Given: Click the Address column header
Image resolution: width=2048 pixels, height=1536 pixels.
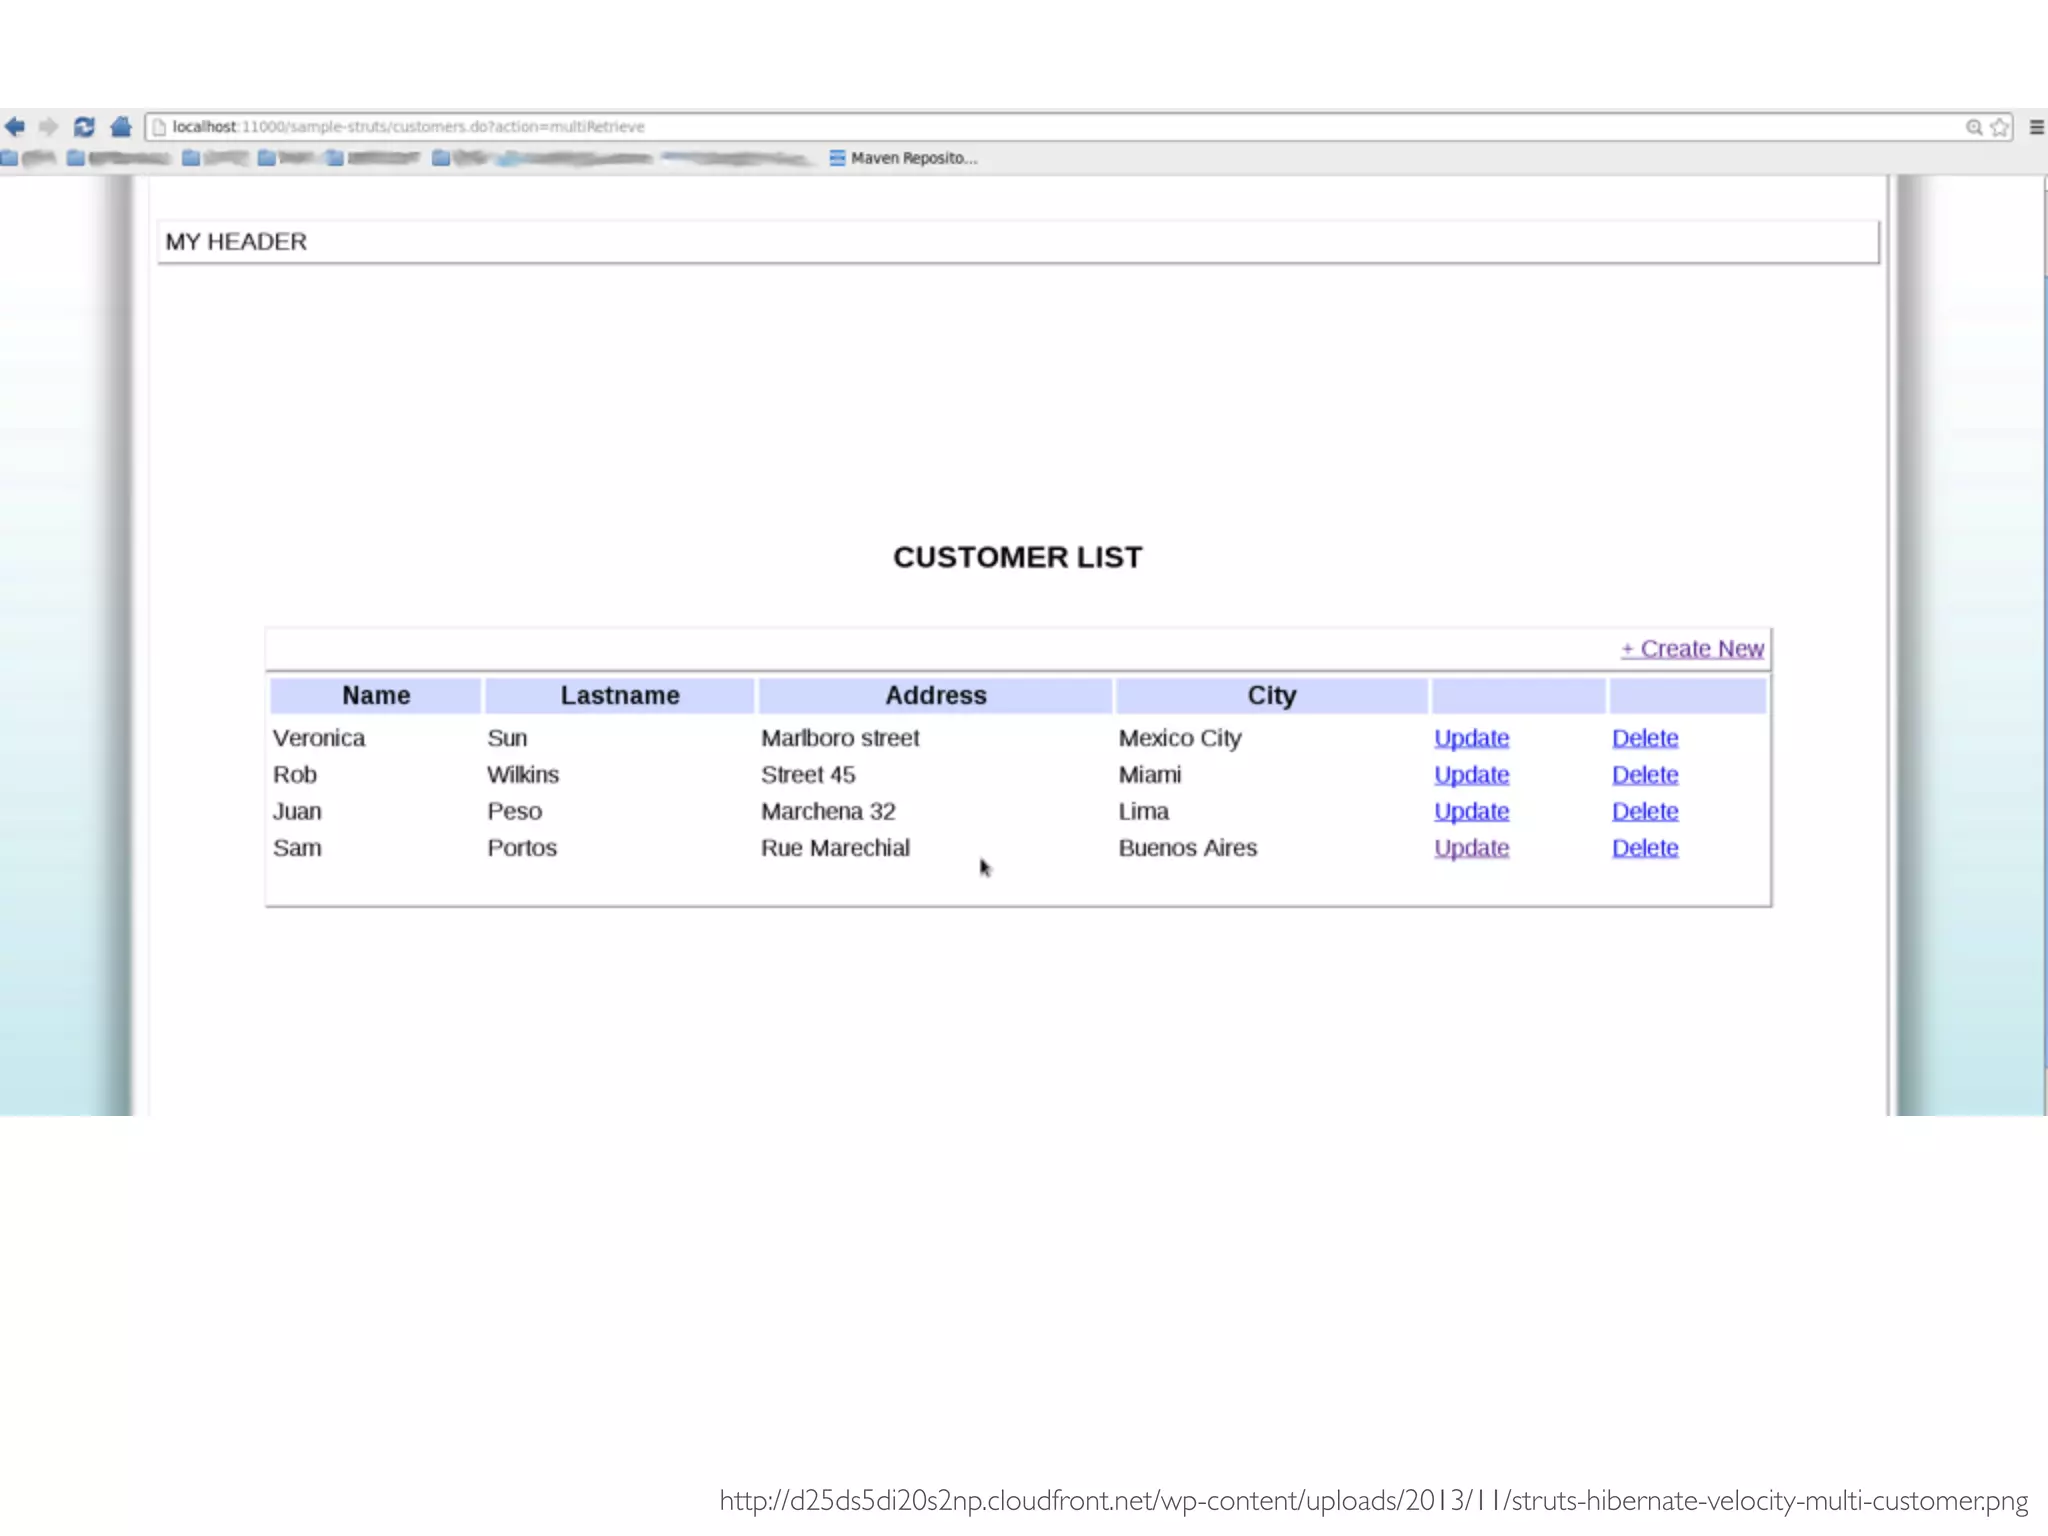Looking at the screenshot, I should click(x=936, y=695).
